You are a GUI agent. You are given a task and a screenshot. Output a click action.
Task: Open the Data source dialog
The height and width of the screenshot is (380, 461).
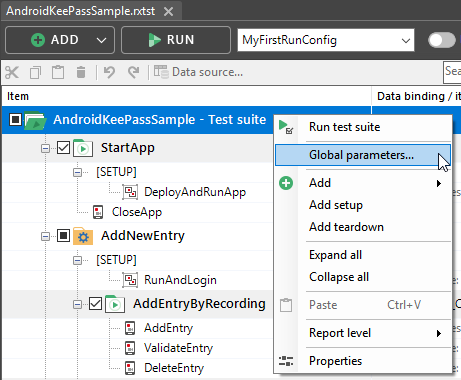[x=198, y=72]
